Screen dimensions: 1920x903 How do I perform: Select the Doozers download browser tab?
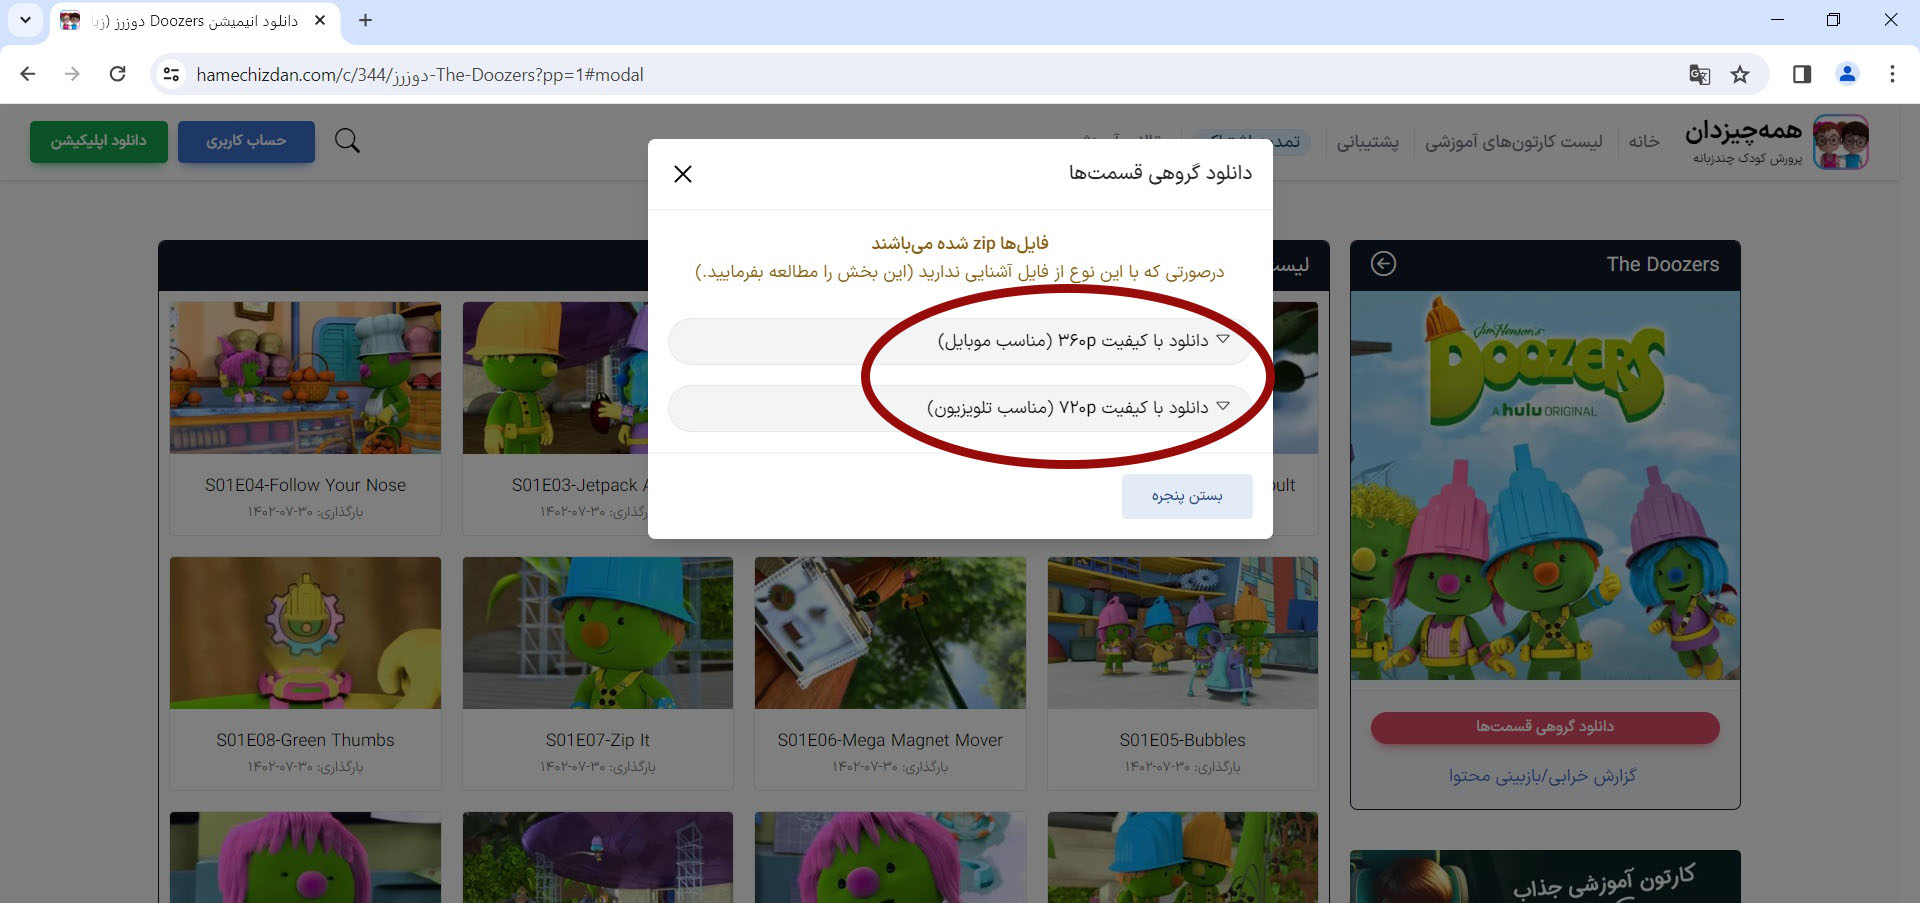pyautogui.click(x=195, y=21)
